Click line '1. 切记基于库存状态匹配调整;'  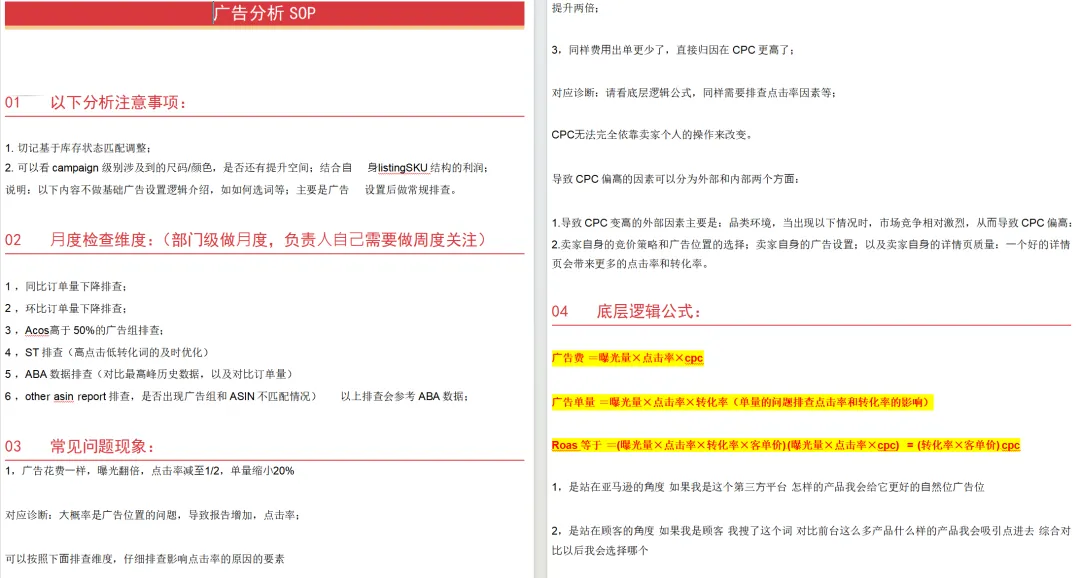tap(78, 148)
